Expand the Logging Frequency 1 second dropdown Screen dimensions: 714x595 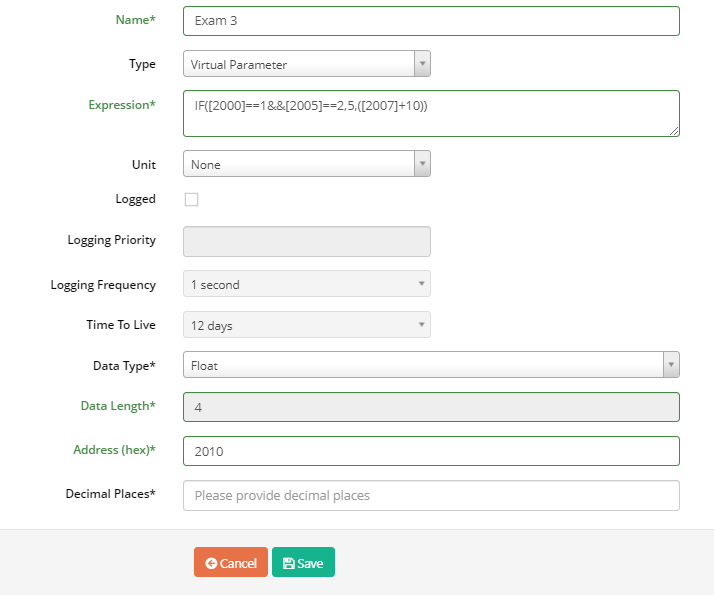pyautogui.click(x=306, y=284)
